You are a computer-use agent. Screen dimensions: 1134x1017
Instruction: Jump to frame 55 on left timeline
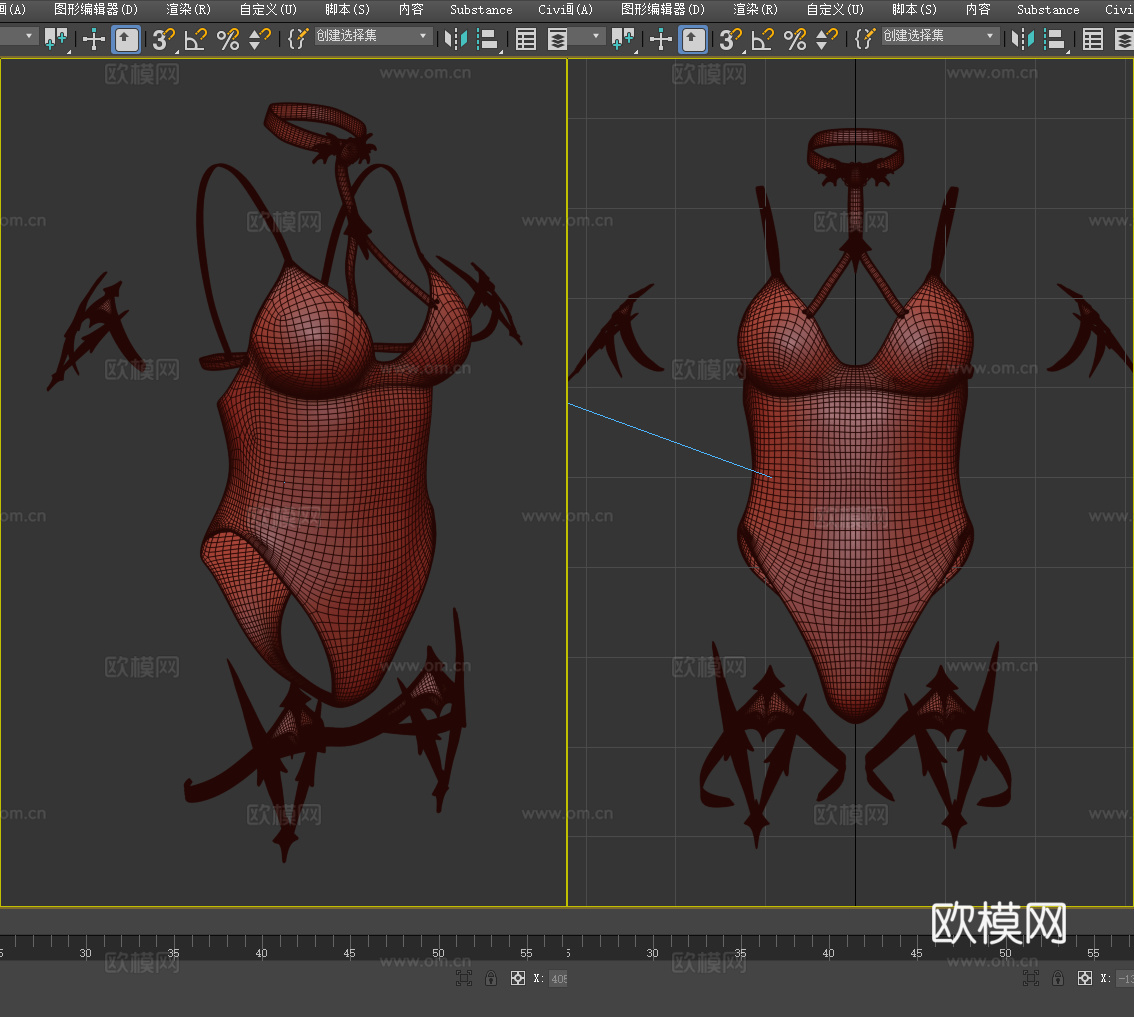[526, 953]
